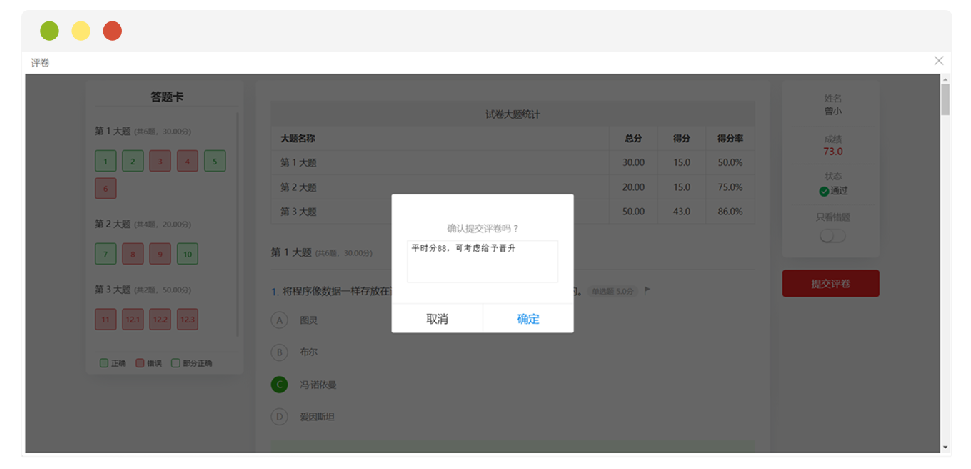The height and width of the screenshot is (469, 971).
Task: Open question 8 from answer card
Action: (x=133, y=254)
